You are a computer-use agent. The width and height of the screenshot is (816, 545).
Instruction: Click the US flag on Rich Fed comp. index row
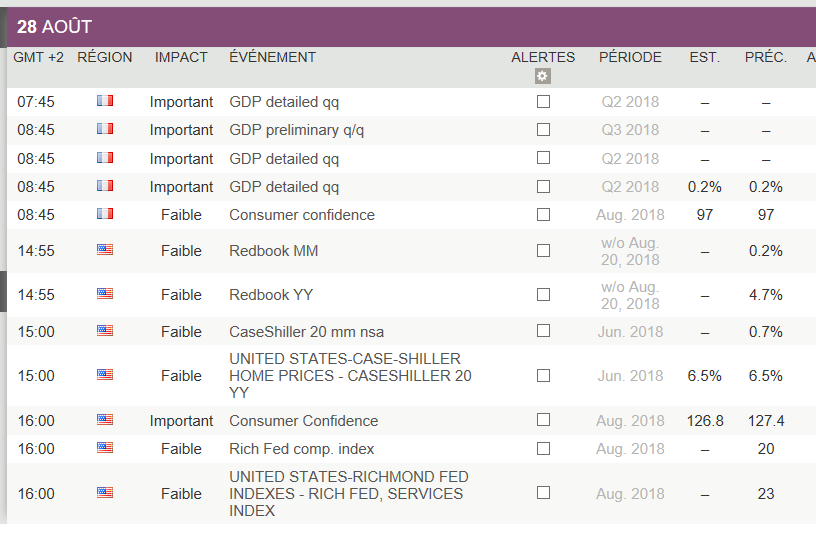(105, 448)
